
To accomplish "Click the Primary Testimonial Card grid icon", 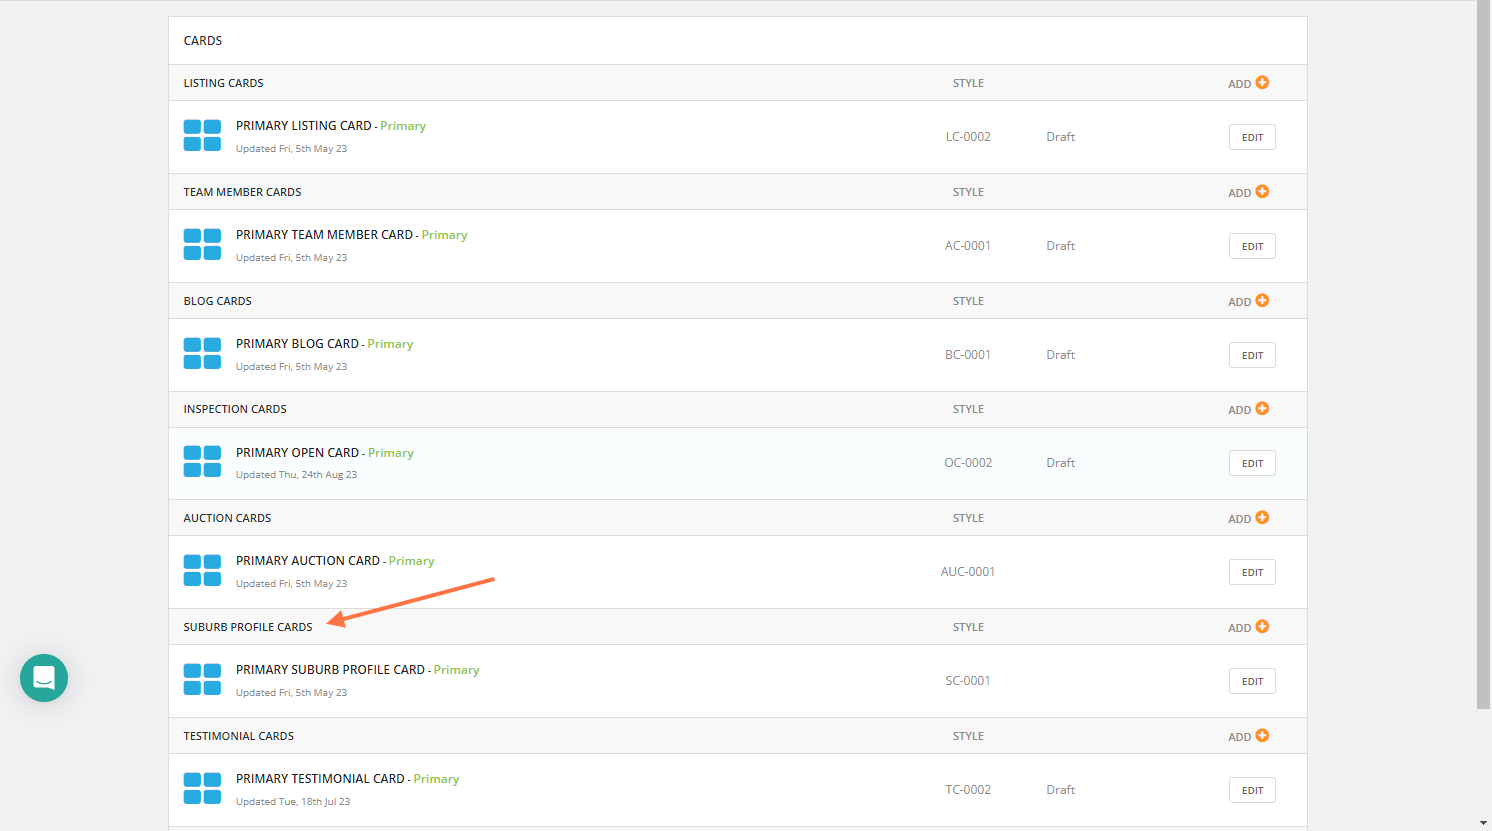I will pos(202,789).
